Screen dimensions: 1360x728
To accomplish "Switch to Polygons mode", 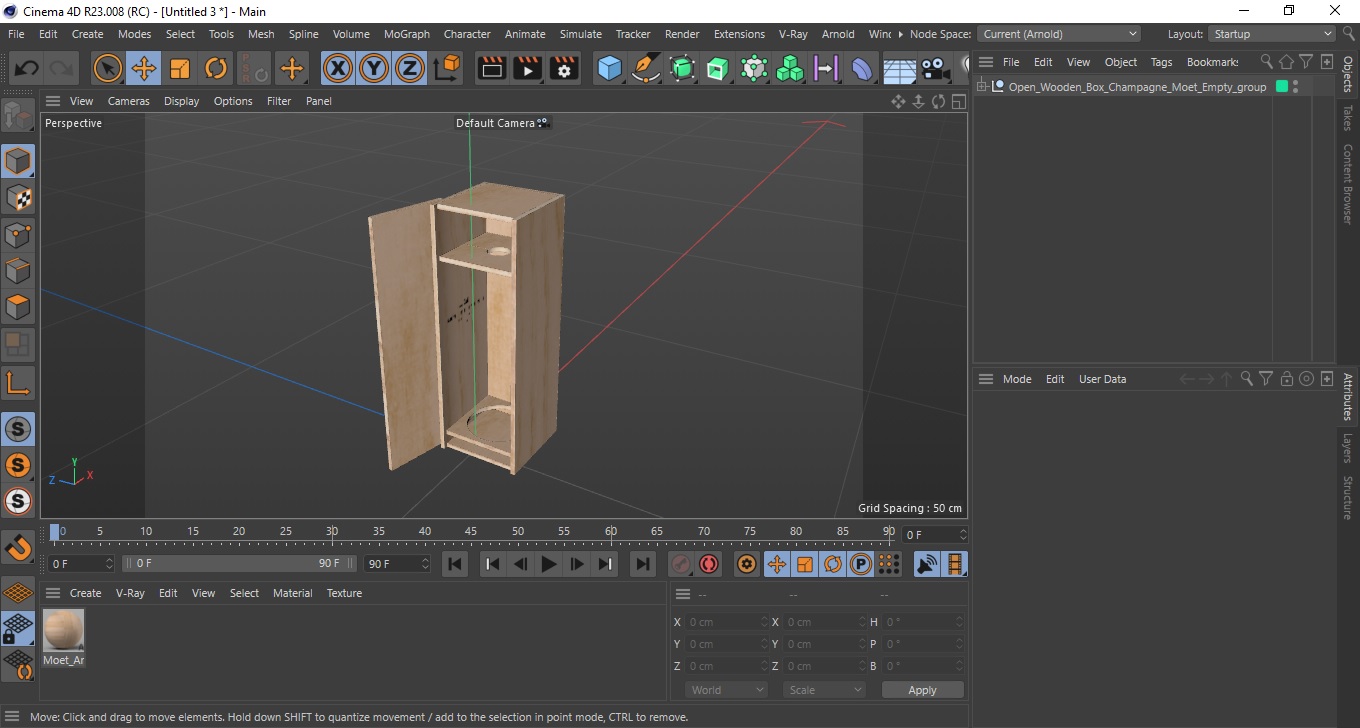I will [18, 307].
